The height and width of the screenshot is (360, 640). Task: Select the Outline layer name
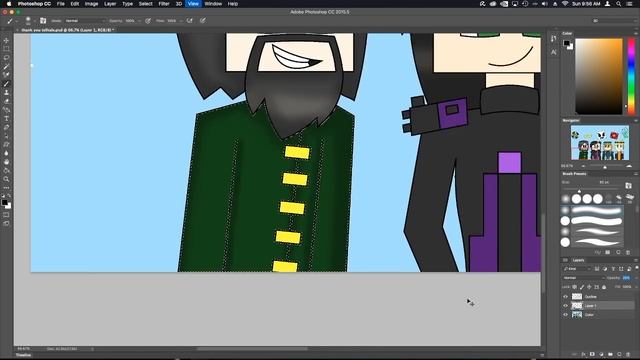(591, 297)
